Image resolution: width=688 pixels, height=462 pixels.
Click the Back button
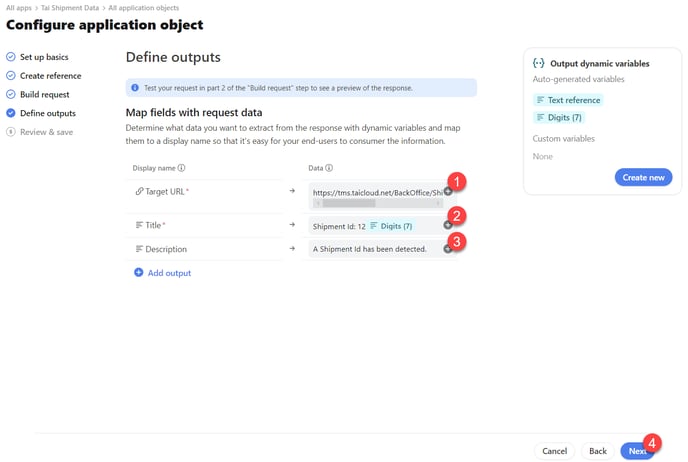pyautogui.click(x=598, y=451)
